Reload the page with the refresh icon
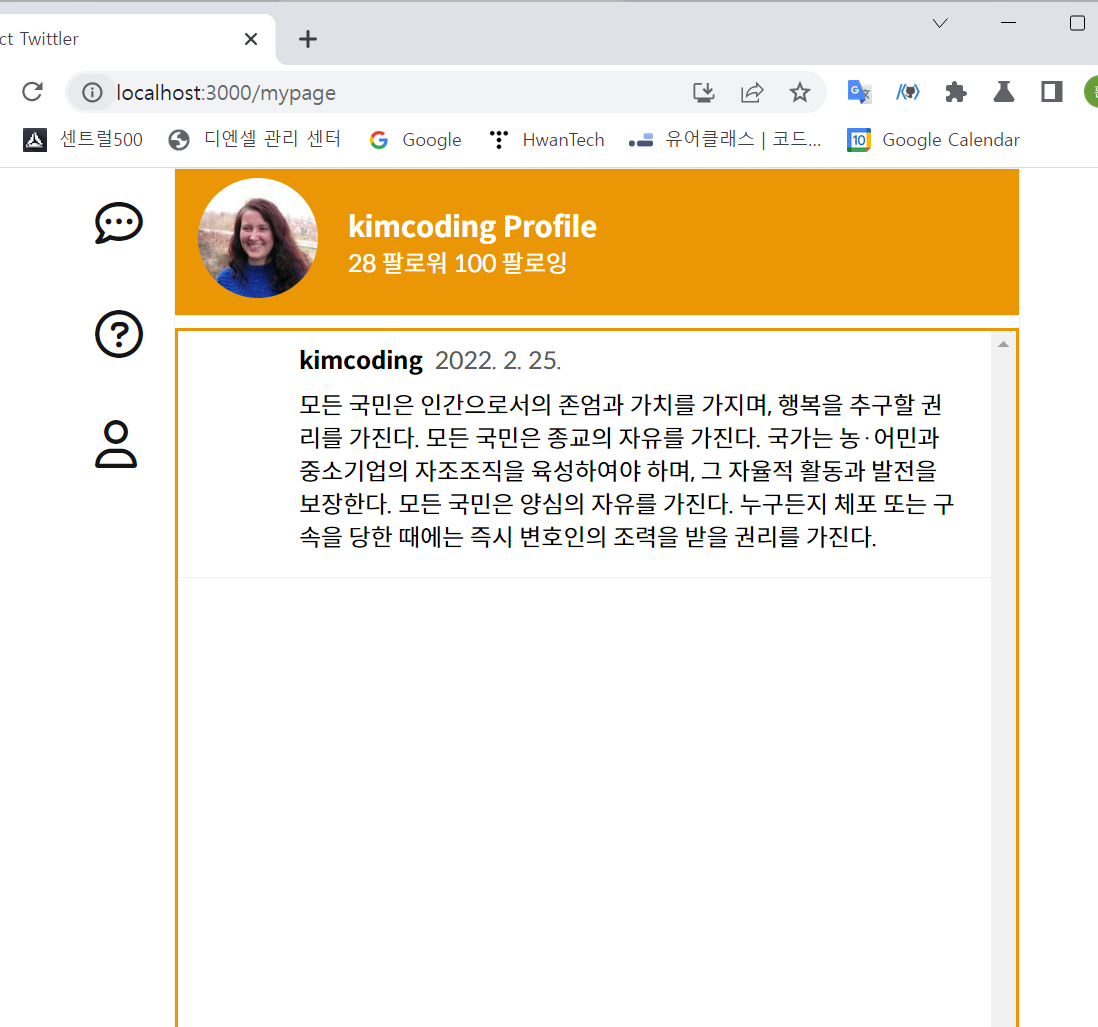The width and height of the screenshot is (1098, 1027). click(32, 92)
